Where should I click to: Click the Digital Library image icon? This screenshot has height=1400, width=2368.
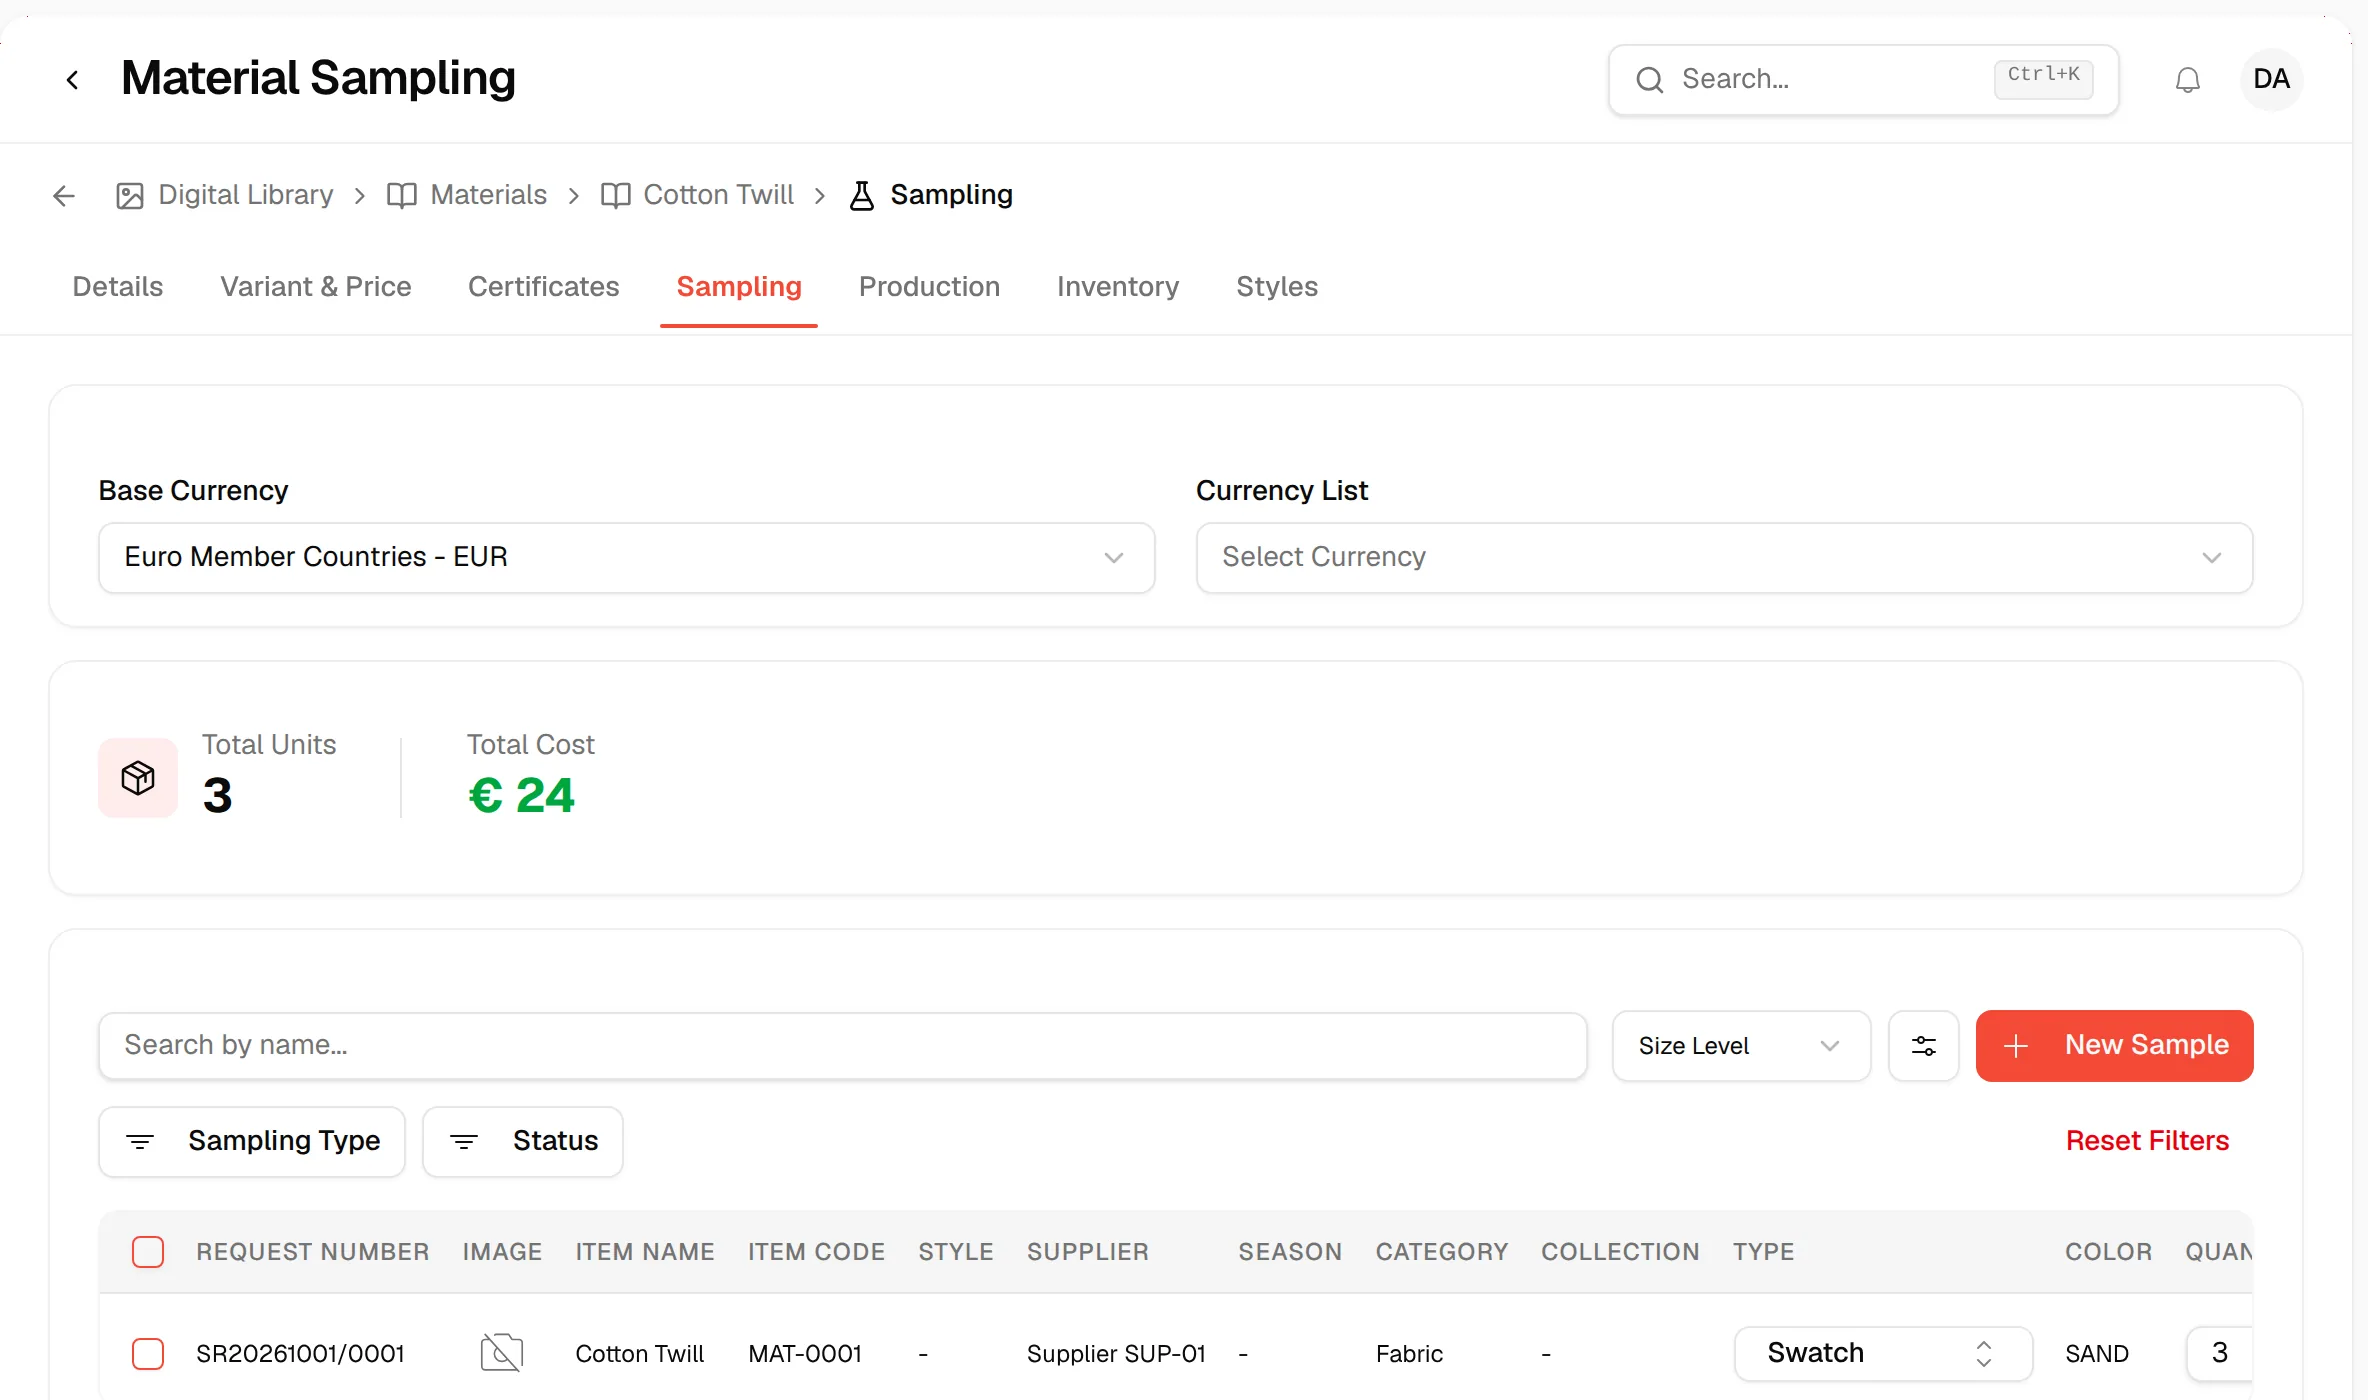(130, 195)
